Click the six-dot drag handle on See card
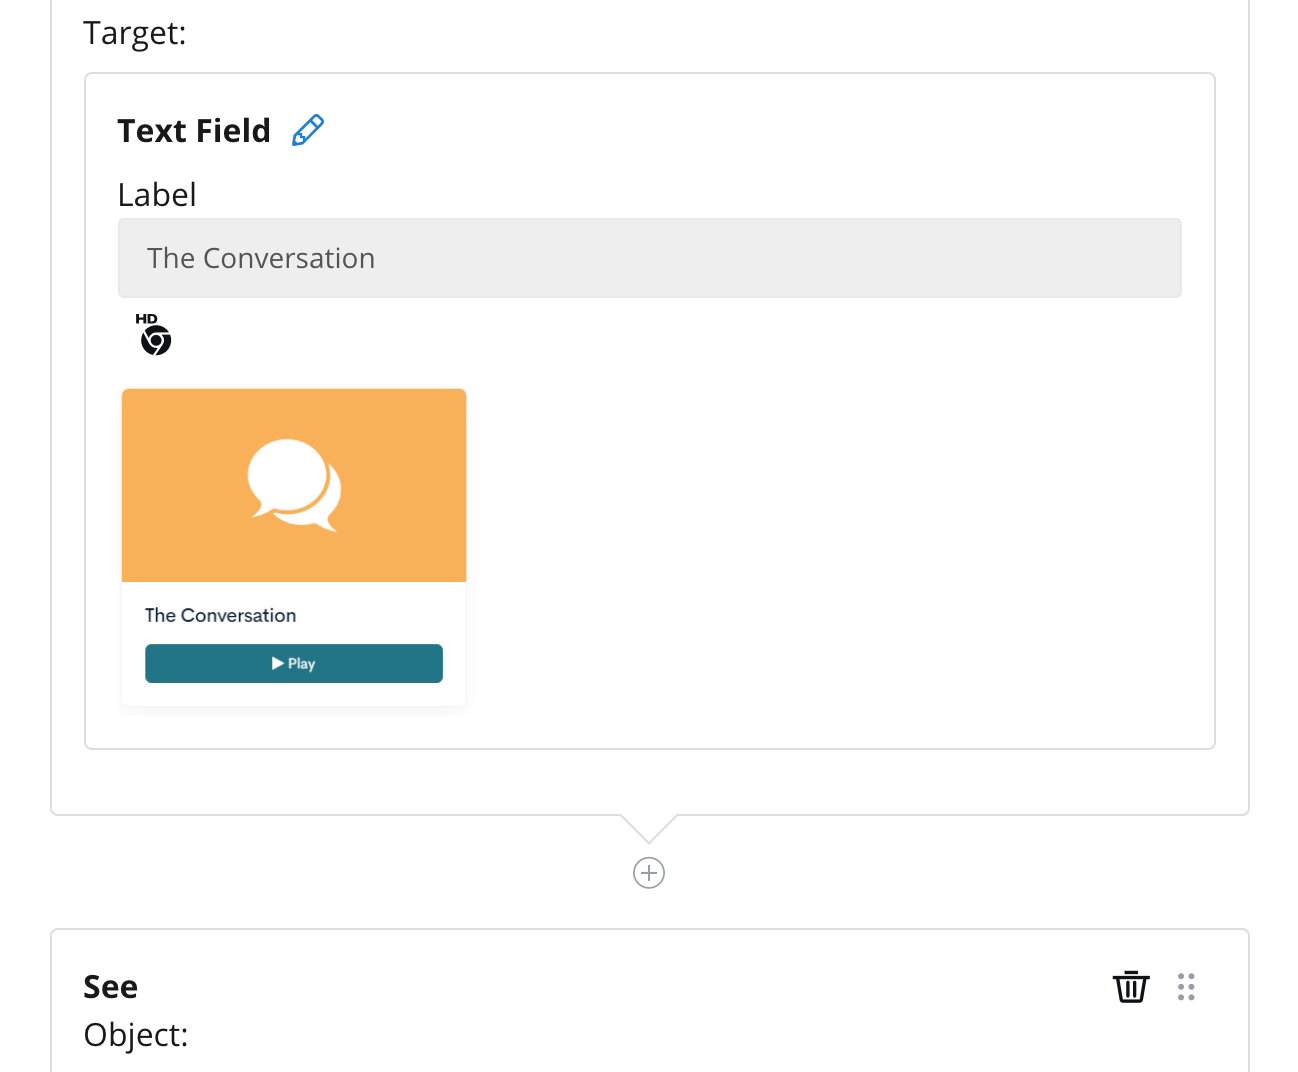1298x1072 pixels. point(1187,986)
